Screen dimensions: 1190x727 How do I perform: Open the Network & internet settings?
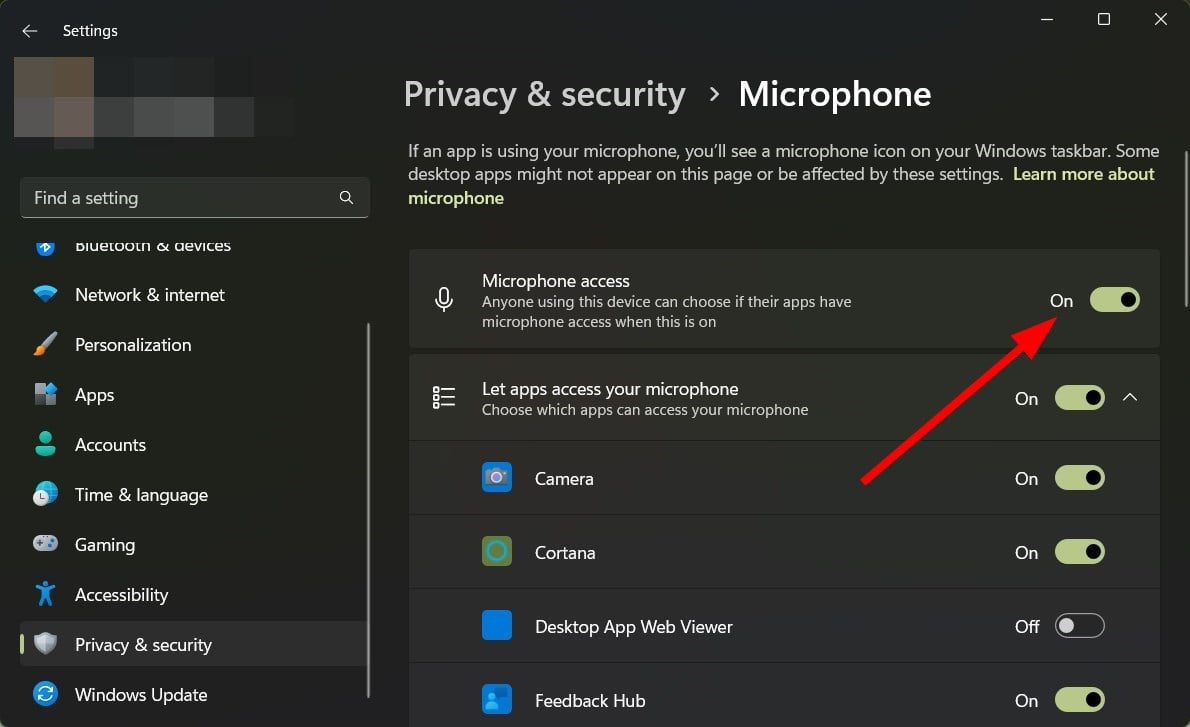pos(149,295)
